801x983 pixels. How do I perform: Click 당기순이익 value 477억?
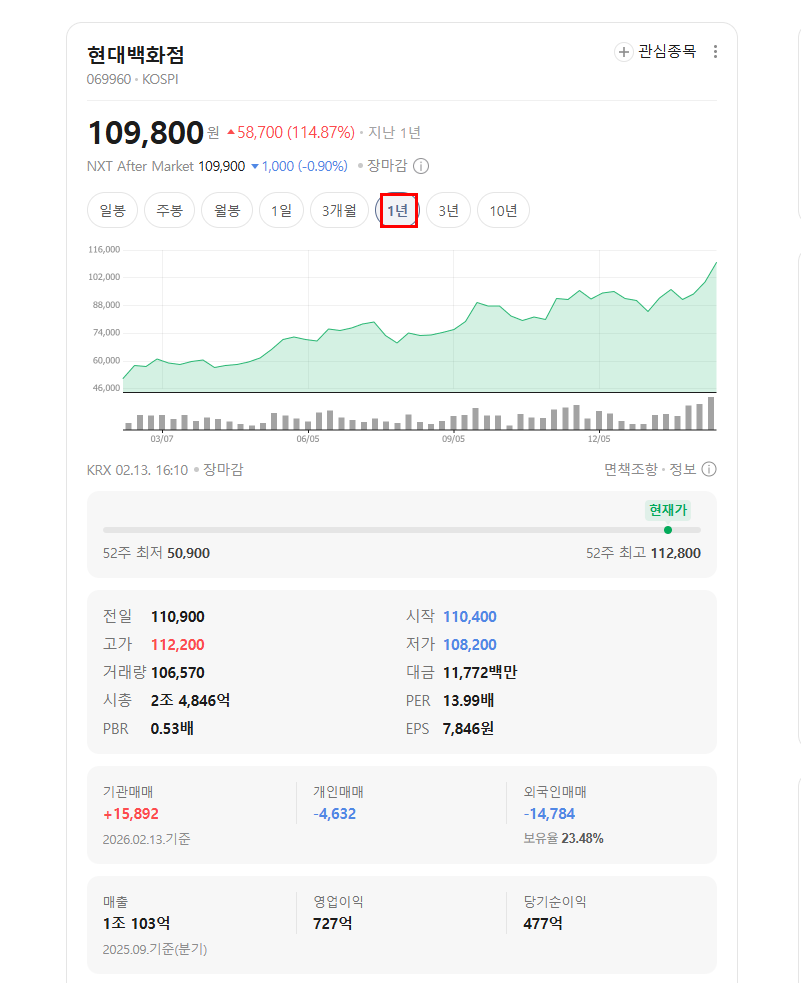click(543, 923)
